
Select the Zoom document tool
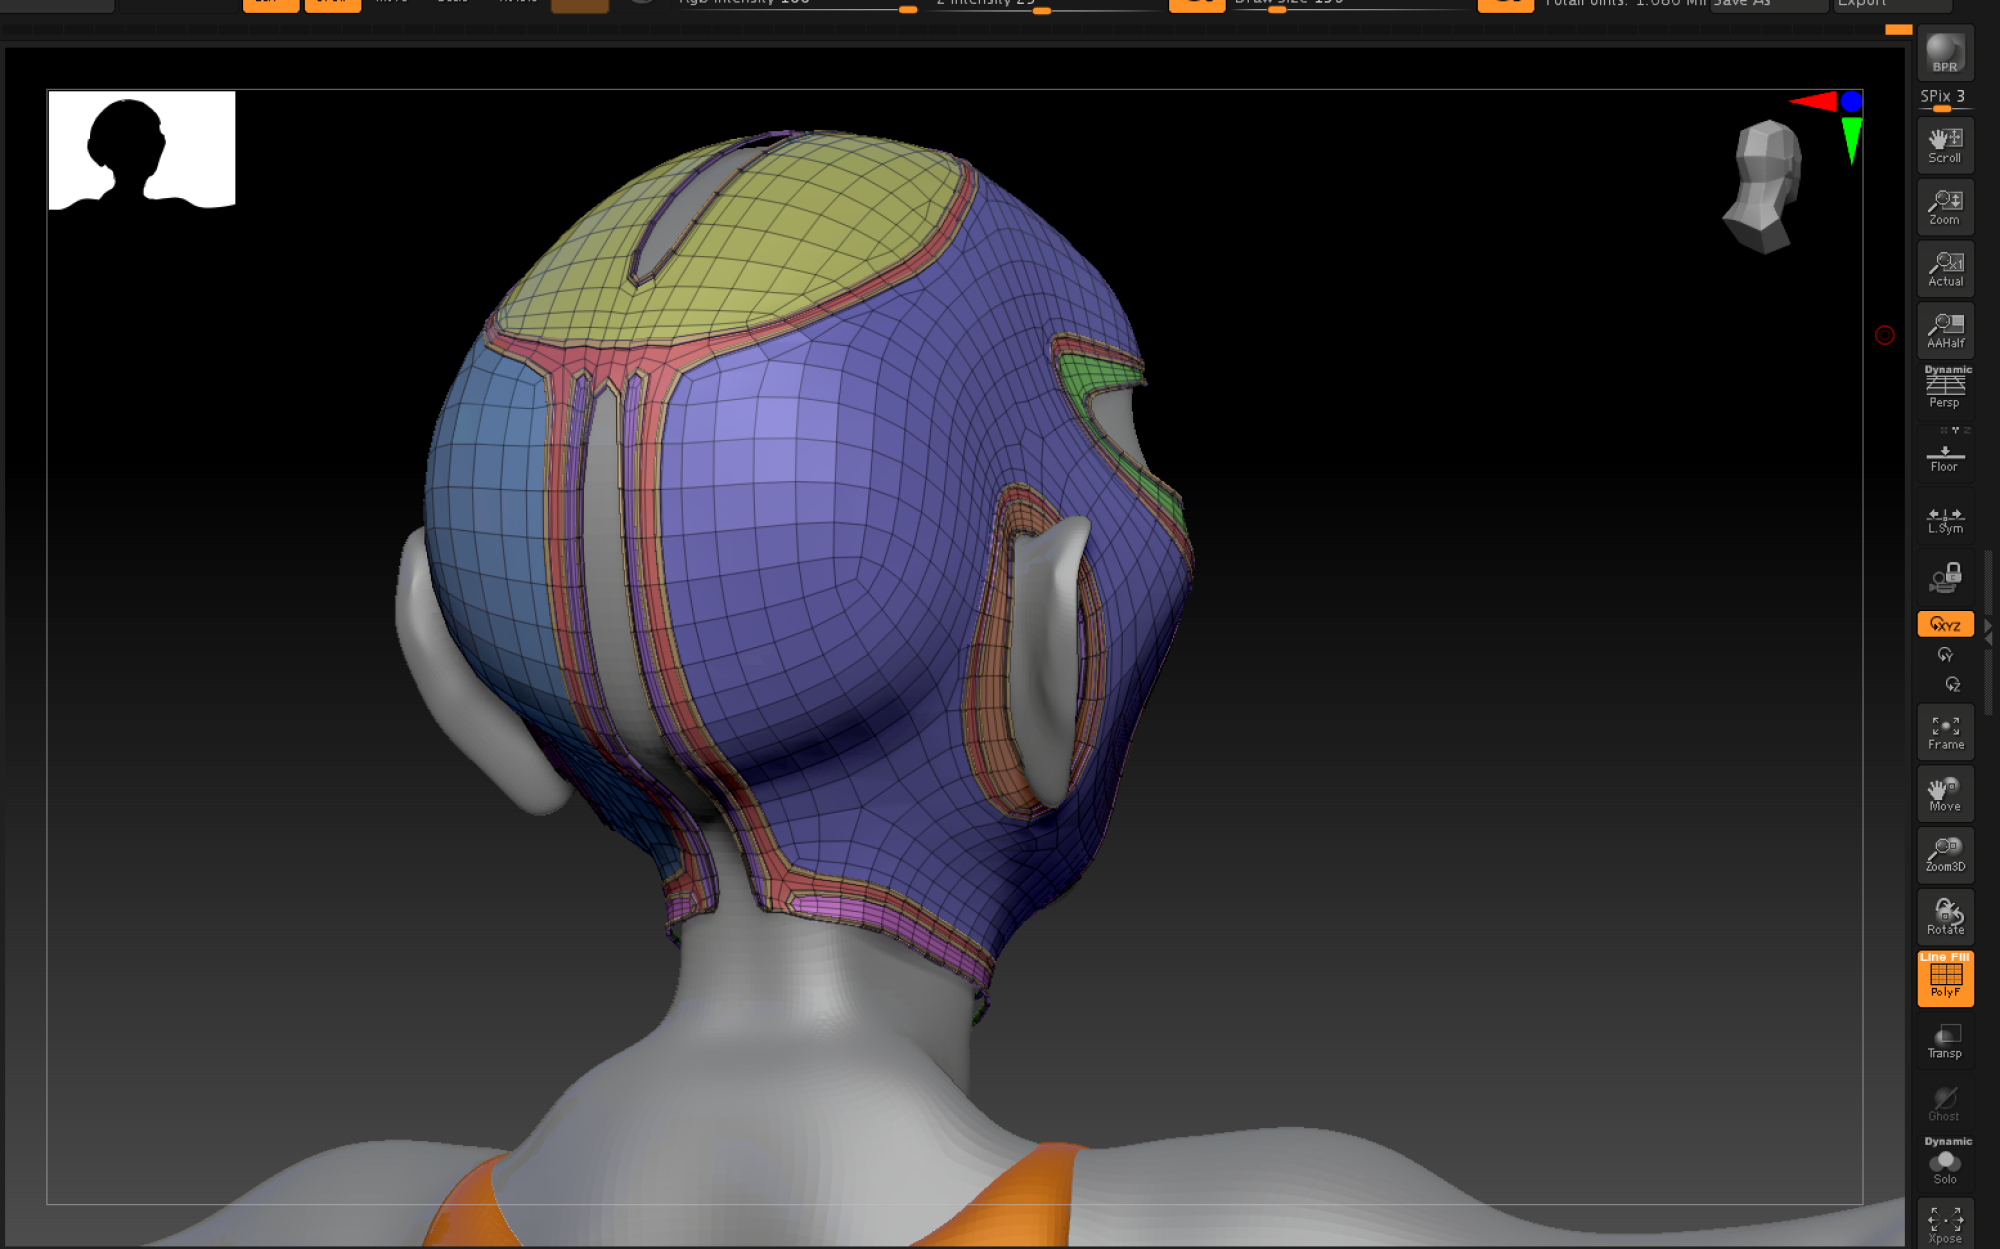point(1945,207)
